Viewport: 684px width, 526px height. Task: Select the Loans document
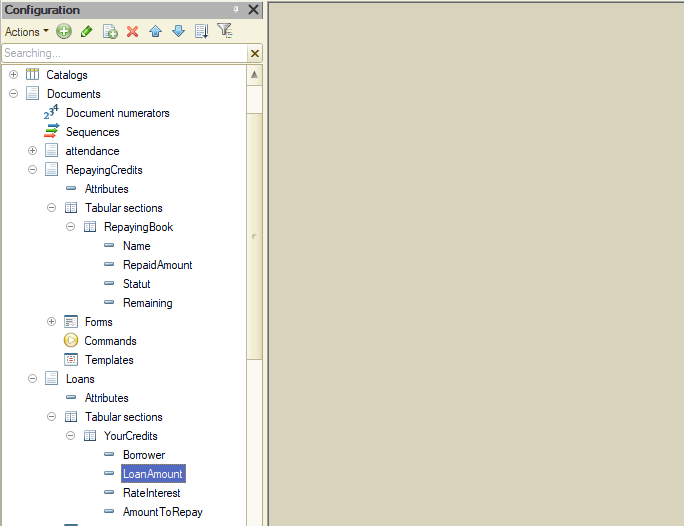click(x=80, y=379)
